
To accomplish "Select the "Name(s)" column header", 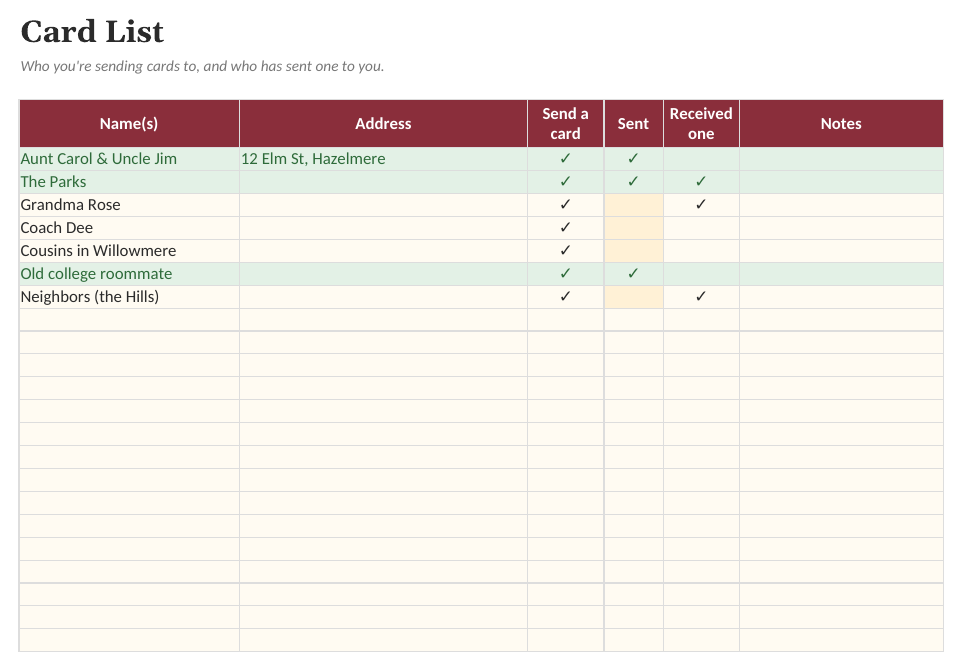I will click(129, 124).
